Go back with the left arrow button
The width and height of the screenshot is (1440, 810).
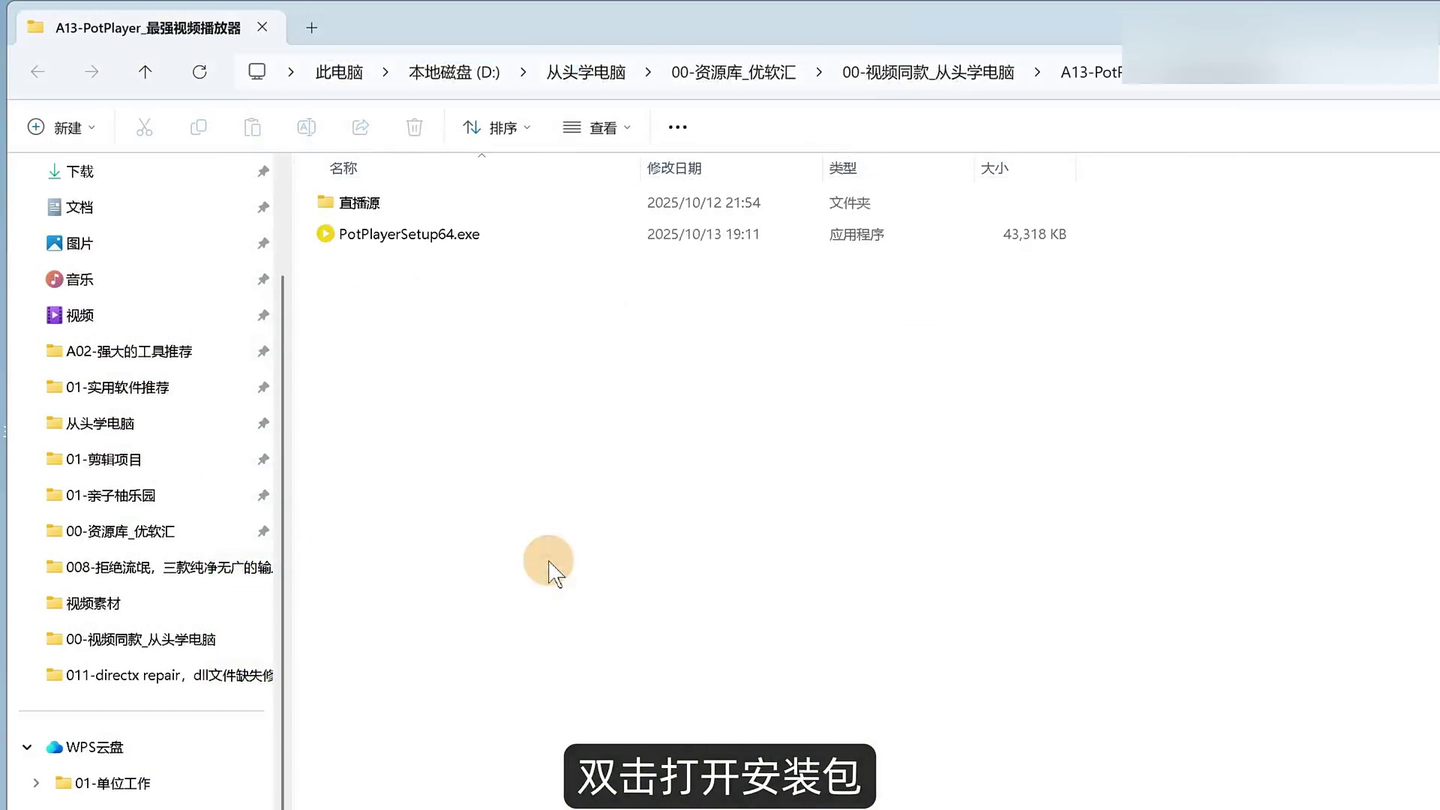coord(38,72)
